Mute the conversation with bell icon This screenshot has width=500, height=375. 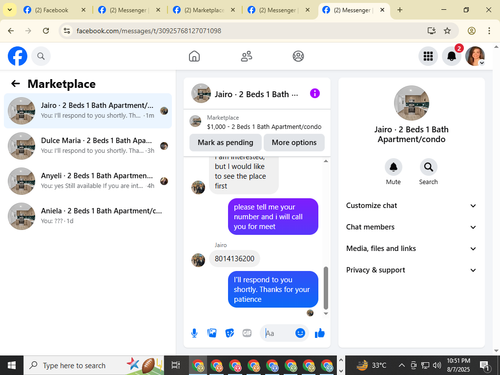[x=393, y=167]
